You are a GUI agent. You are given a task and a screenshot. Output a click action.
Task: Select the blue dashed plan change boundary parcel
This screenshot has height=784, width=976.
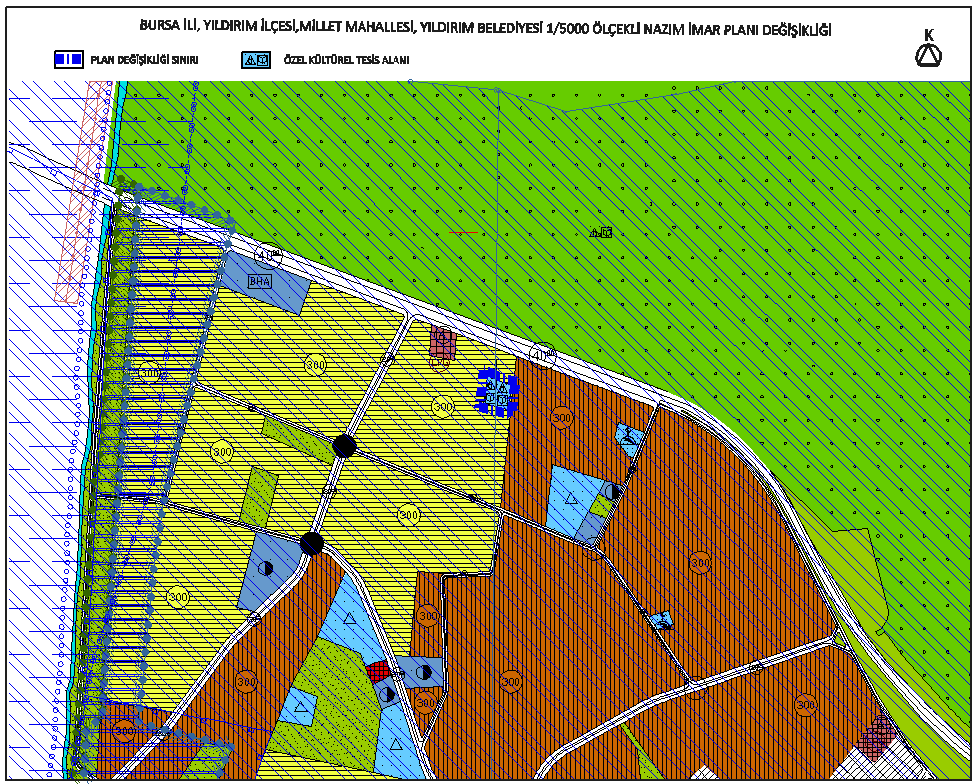(497, 392)
